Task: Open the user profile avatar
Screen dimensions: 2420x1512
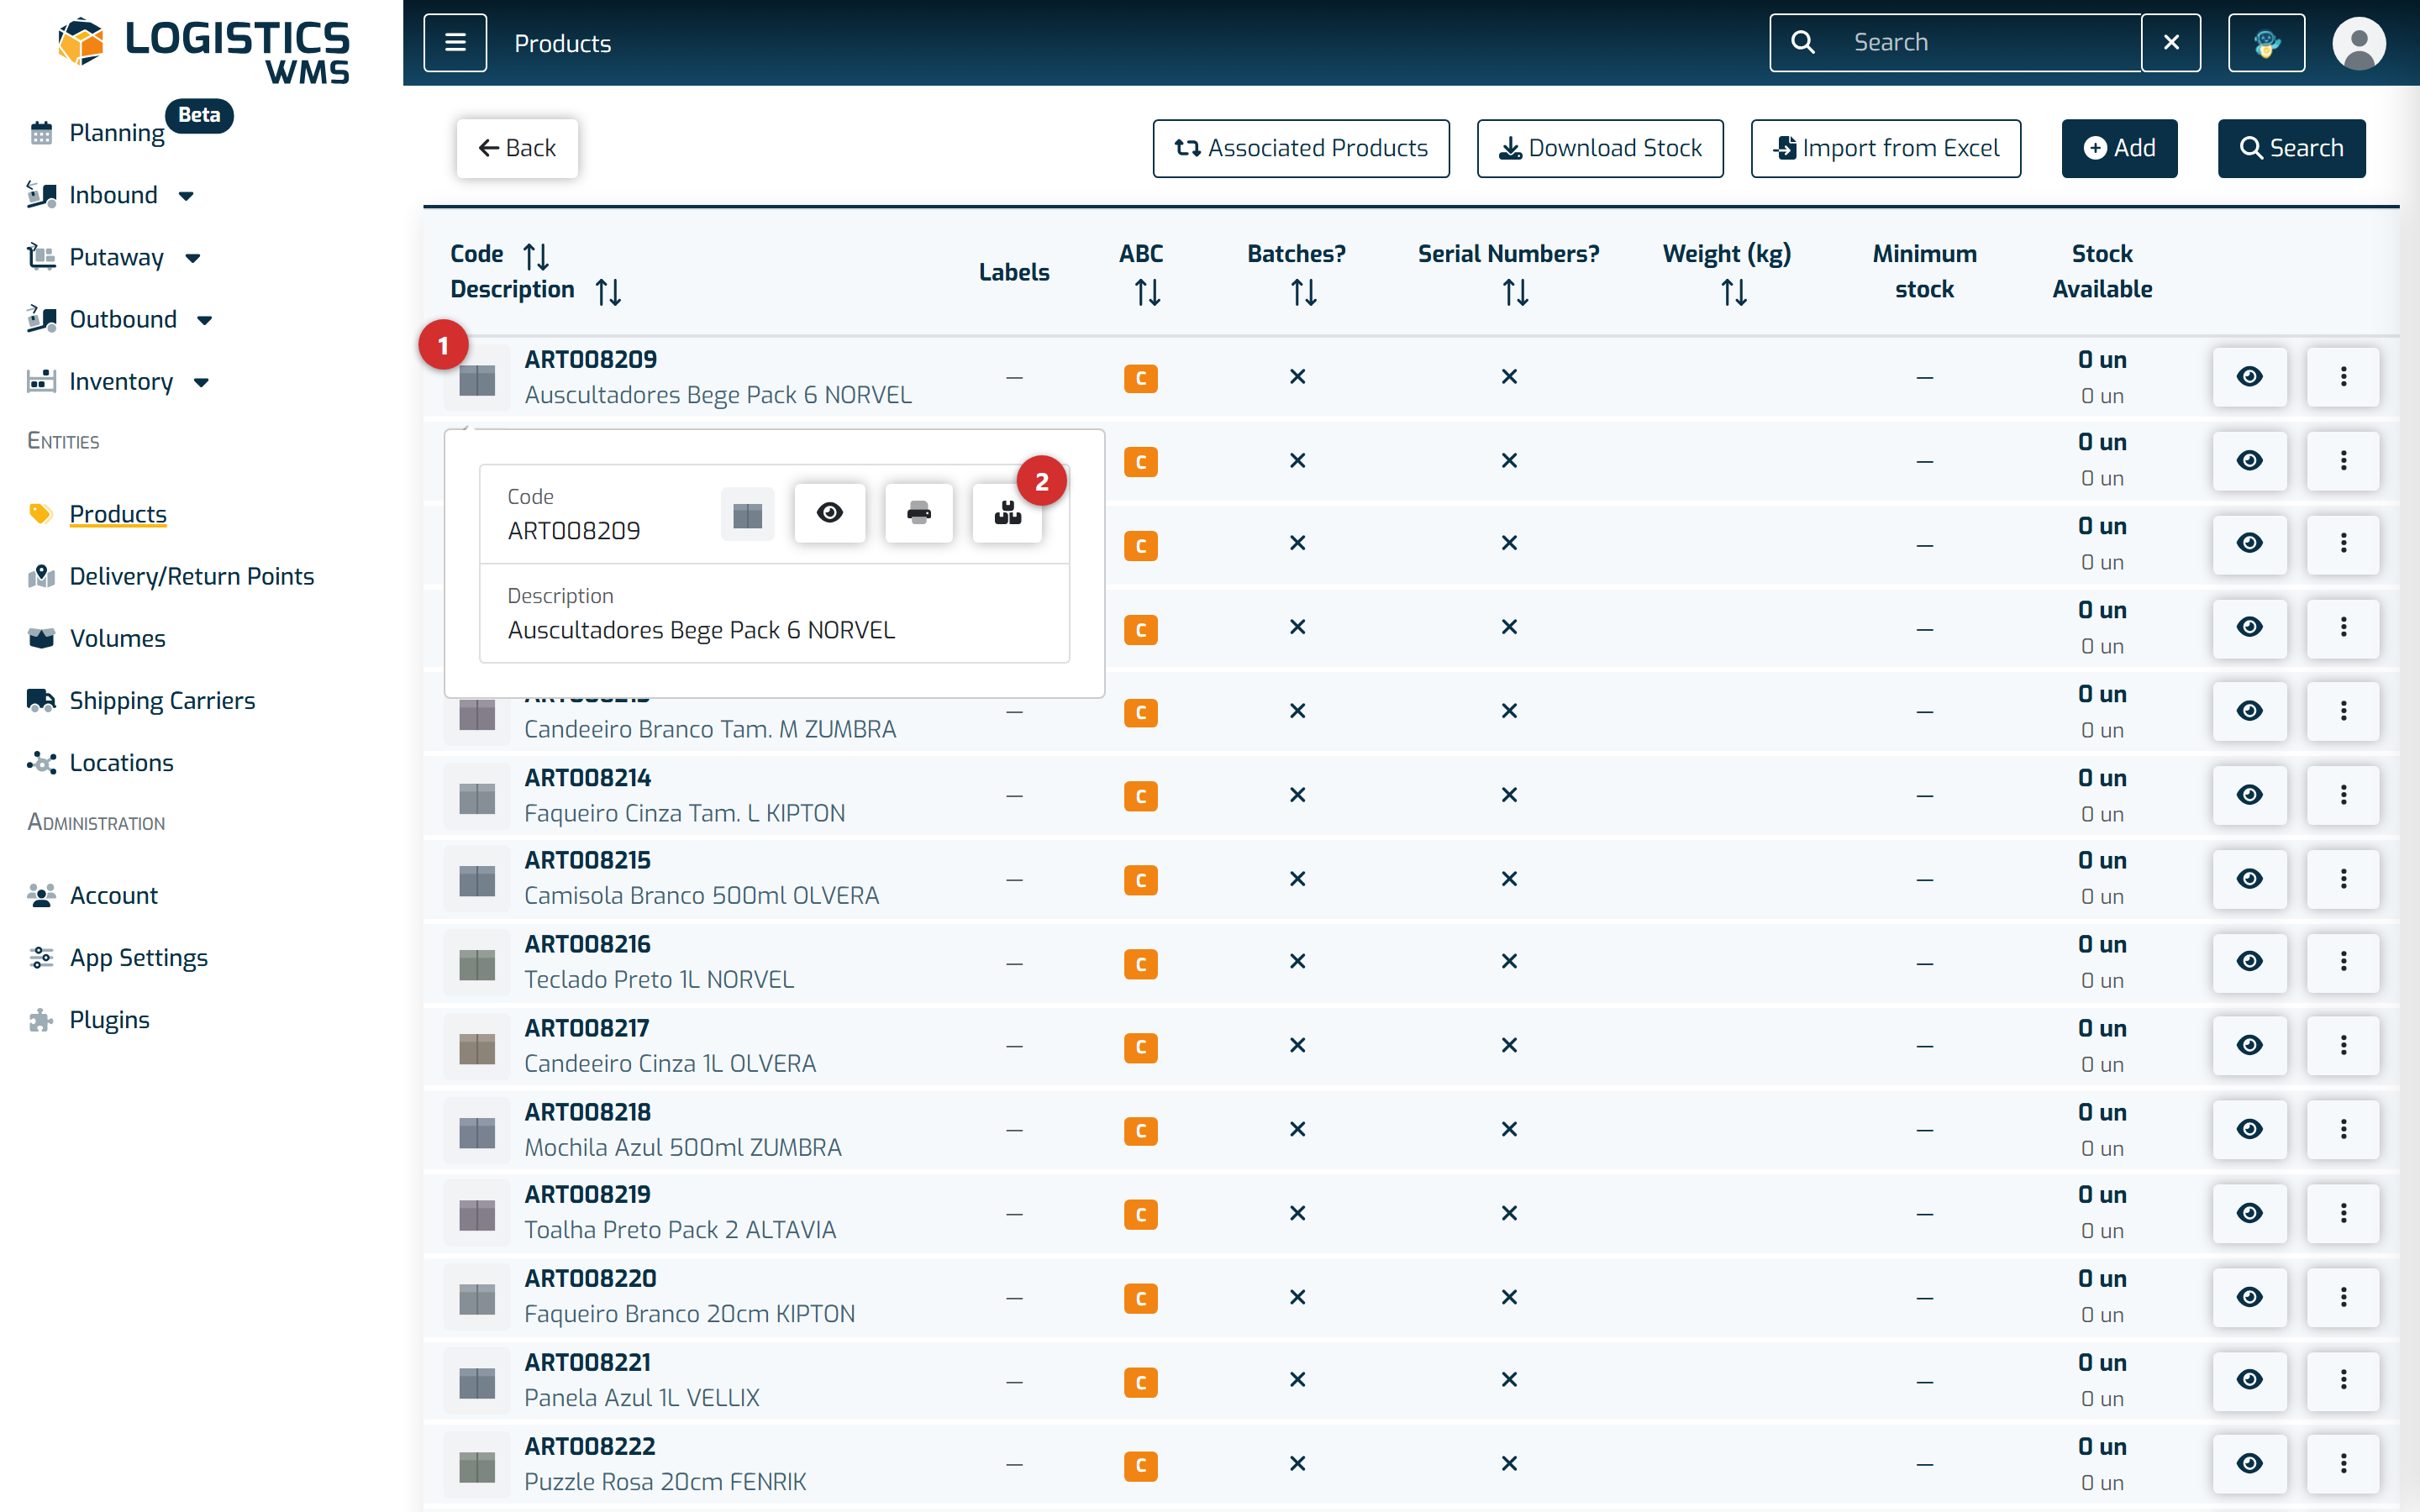Action: point(2359,43)
